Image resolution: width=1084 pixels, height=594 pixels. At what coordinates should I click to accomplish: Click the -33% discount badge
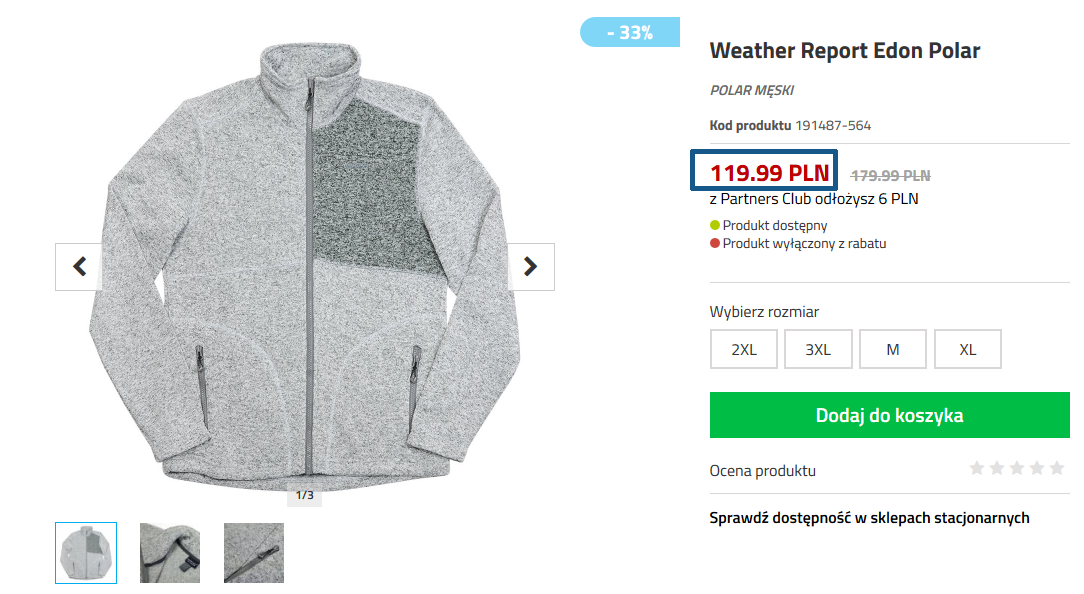coord(630,33)
